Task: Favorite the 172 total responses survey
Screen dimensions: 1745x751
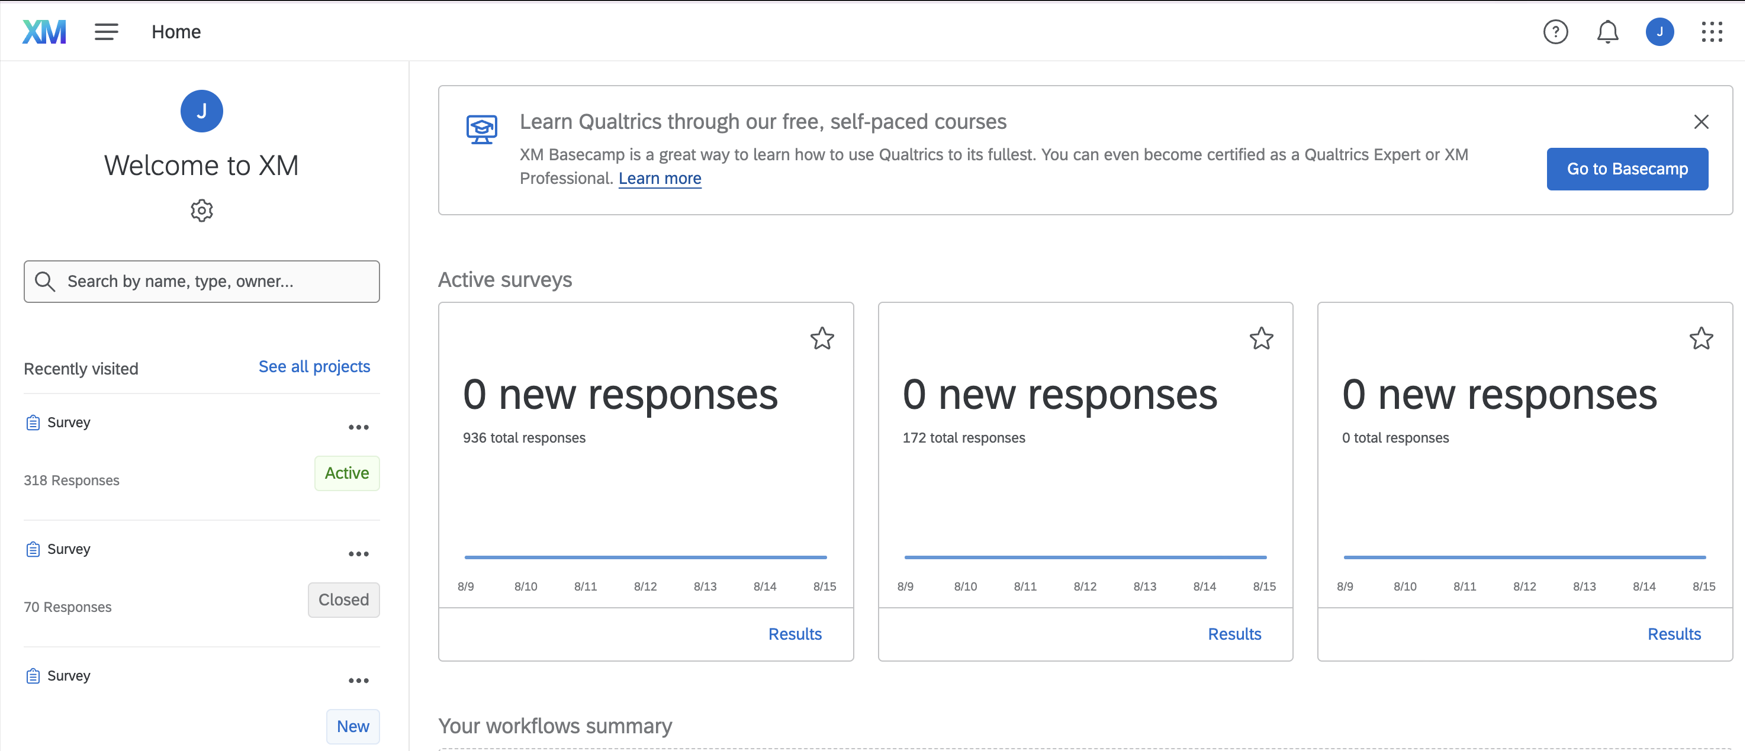Action: [x=1261, y=339]
